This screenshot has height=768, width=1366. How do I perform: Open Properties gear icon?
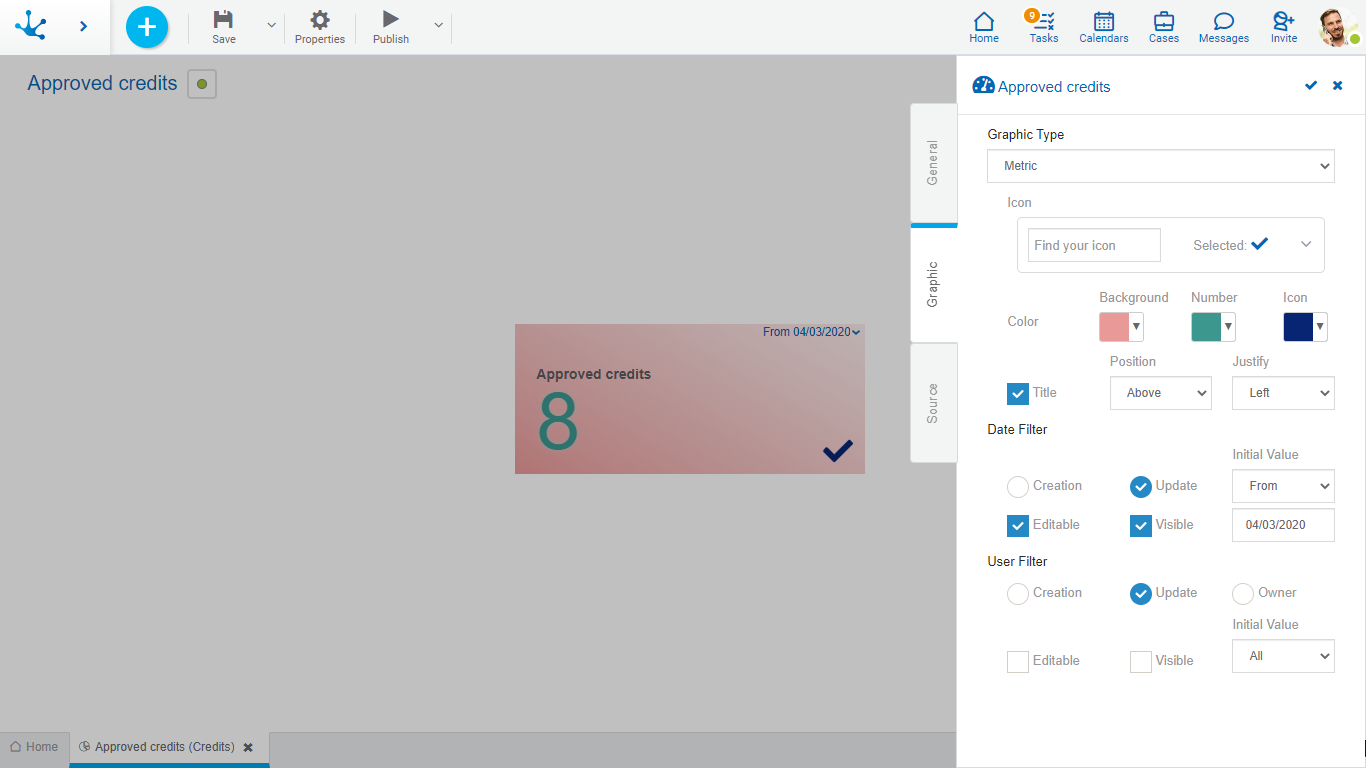pos(320,20)
